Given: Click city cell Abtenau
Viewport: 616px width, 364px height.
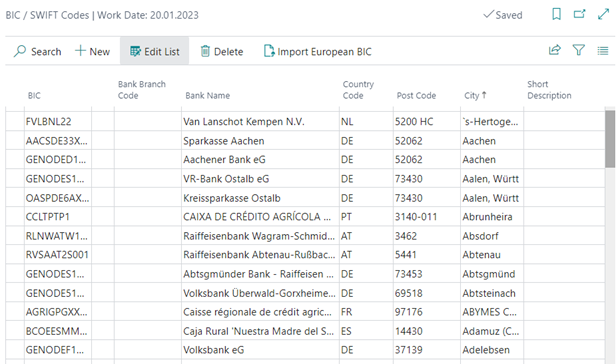Looking at the screenshot, I should [x=492, y=255].
